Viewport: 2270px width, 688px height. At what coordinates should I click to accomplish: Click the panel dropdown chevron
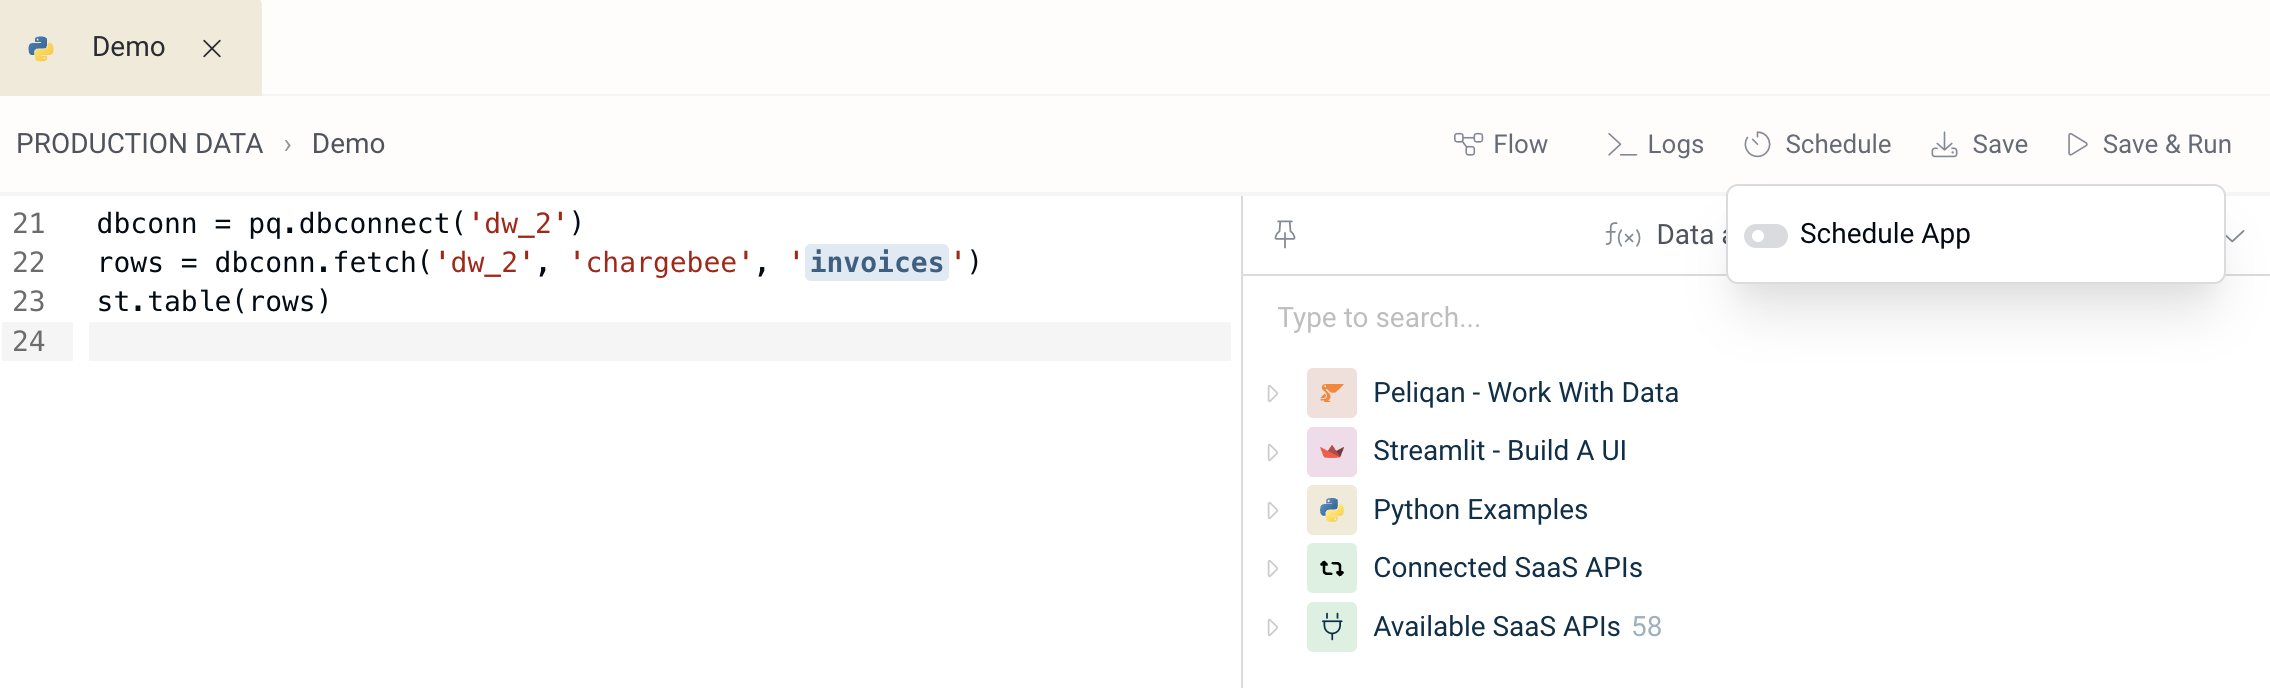(2236, 236)
